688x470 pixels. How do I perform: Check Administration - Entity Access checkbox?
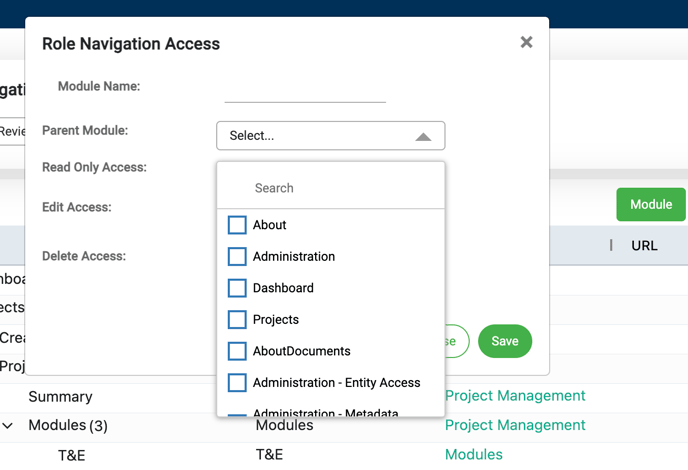[237, 383]
